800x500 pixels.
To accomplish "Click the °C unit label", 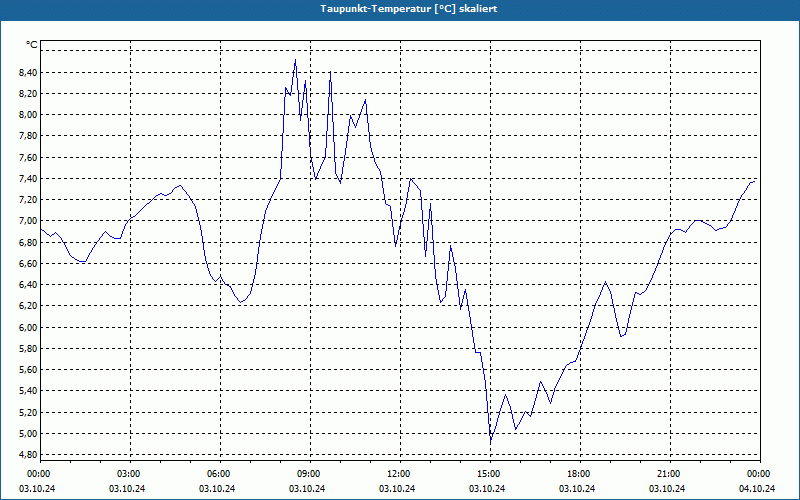I will pyautogui.click(x=32, y=45).
